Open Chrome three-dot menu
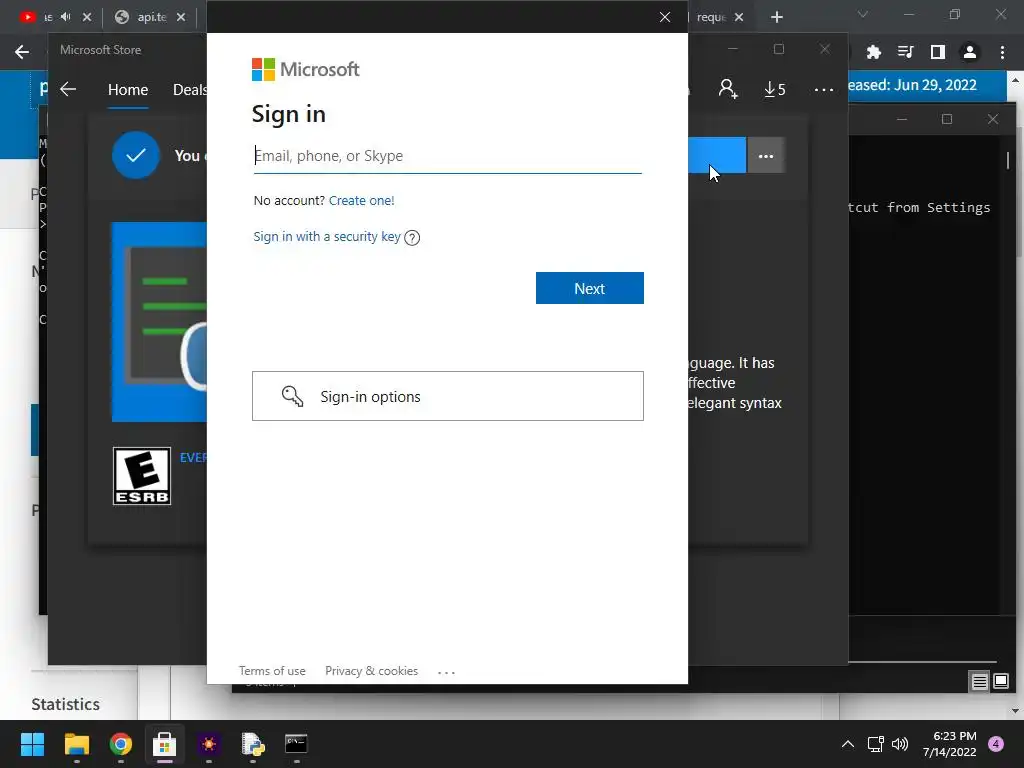The height and width of the screenshot is (768, 1024). tap(1002, 52)
